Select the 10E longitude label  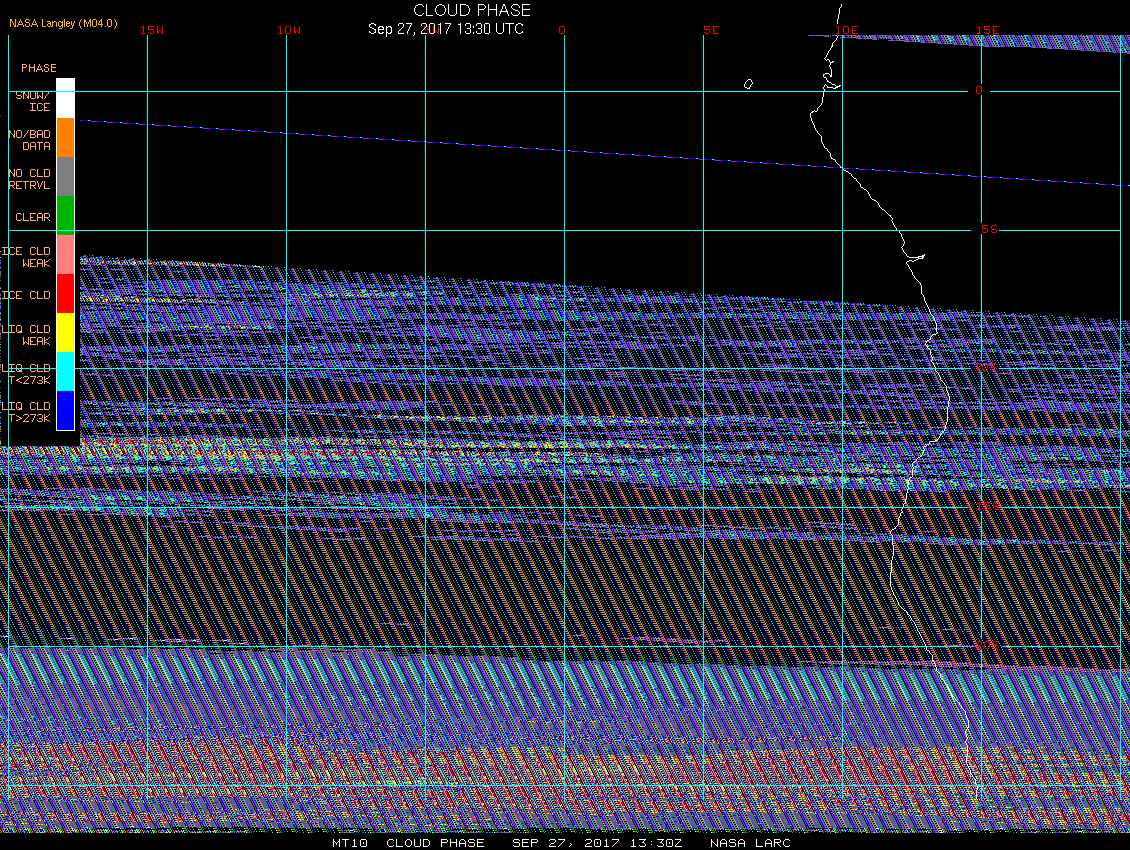(x=847, y=30)
